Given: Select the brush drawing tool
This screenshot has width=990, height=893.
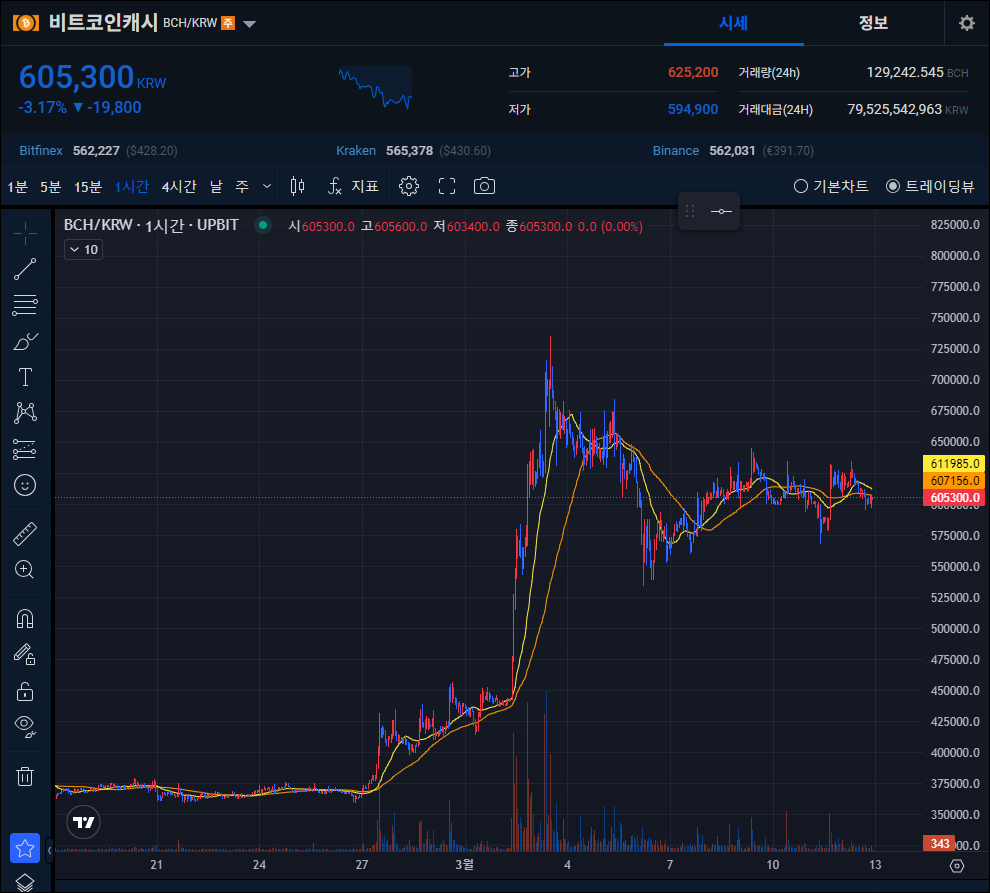Looking at the screenshot, I should click(25, 342).
